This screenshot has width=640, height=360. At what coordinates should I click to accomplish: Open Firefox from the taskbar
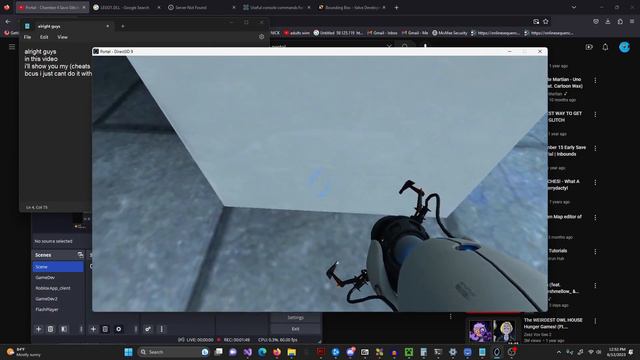pos(277,352)
